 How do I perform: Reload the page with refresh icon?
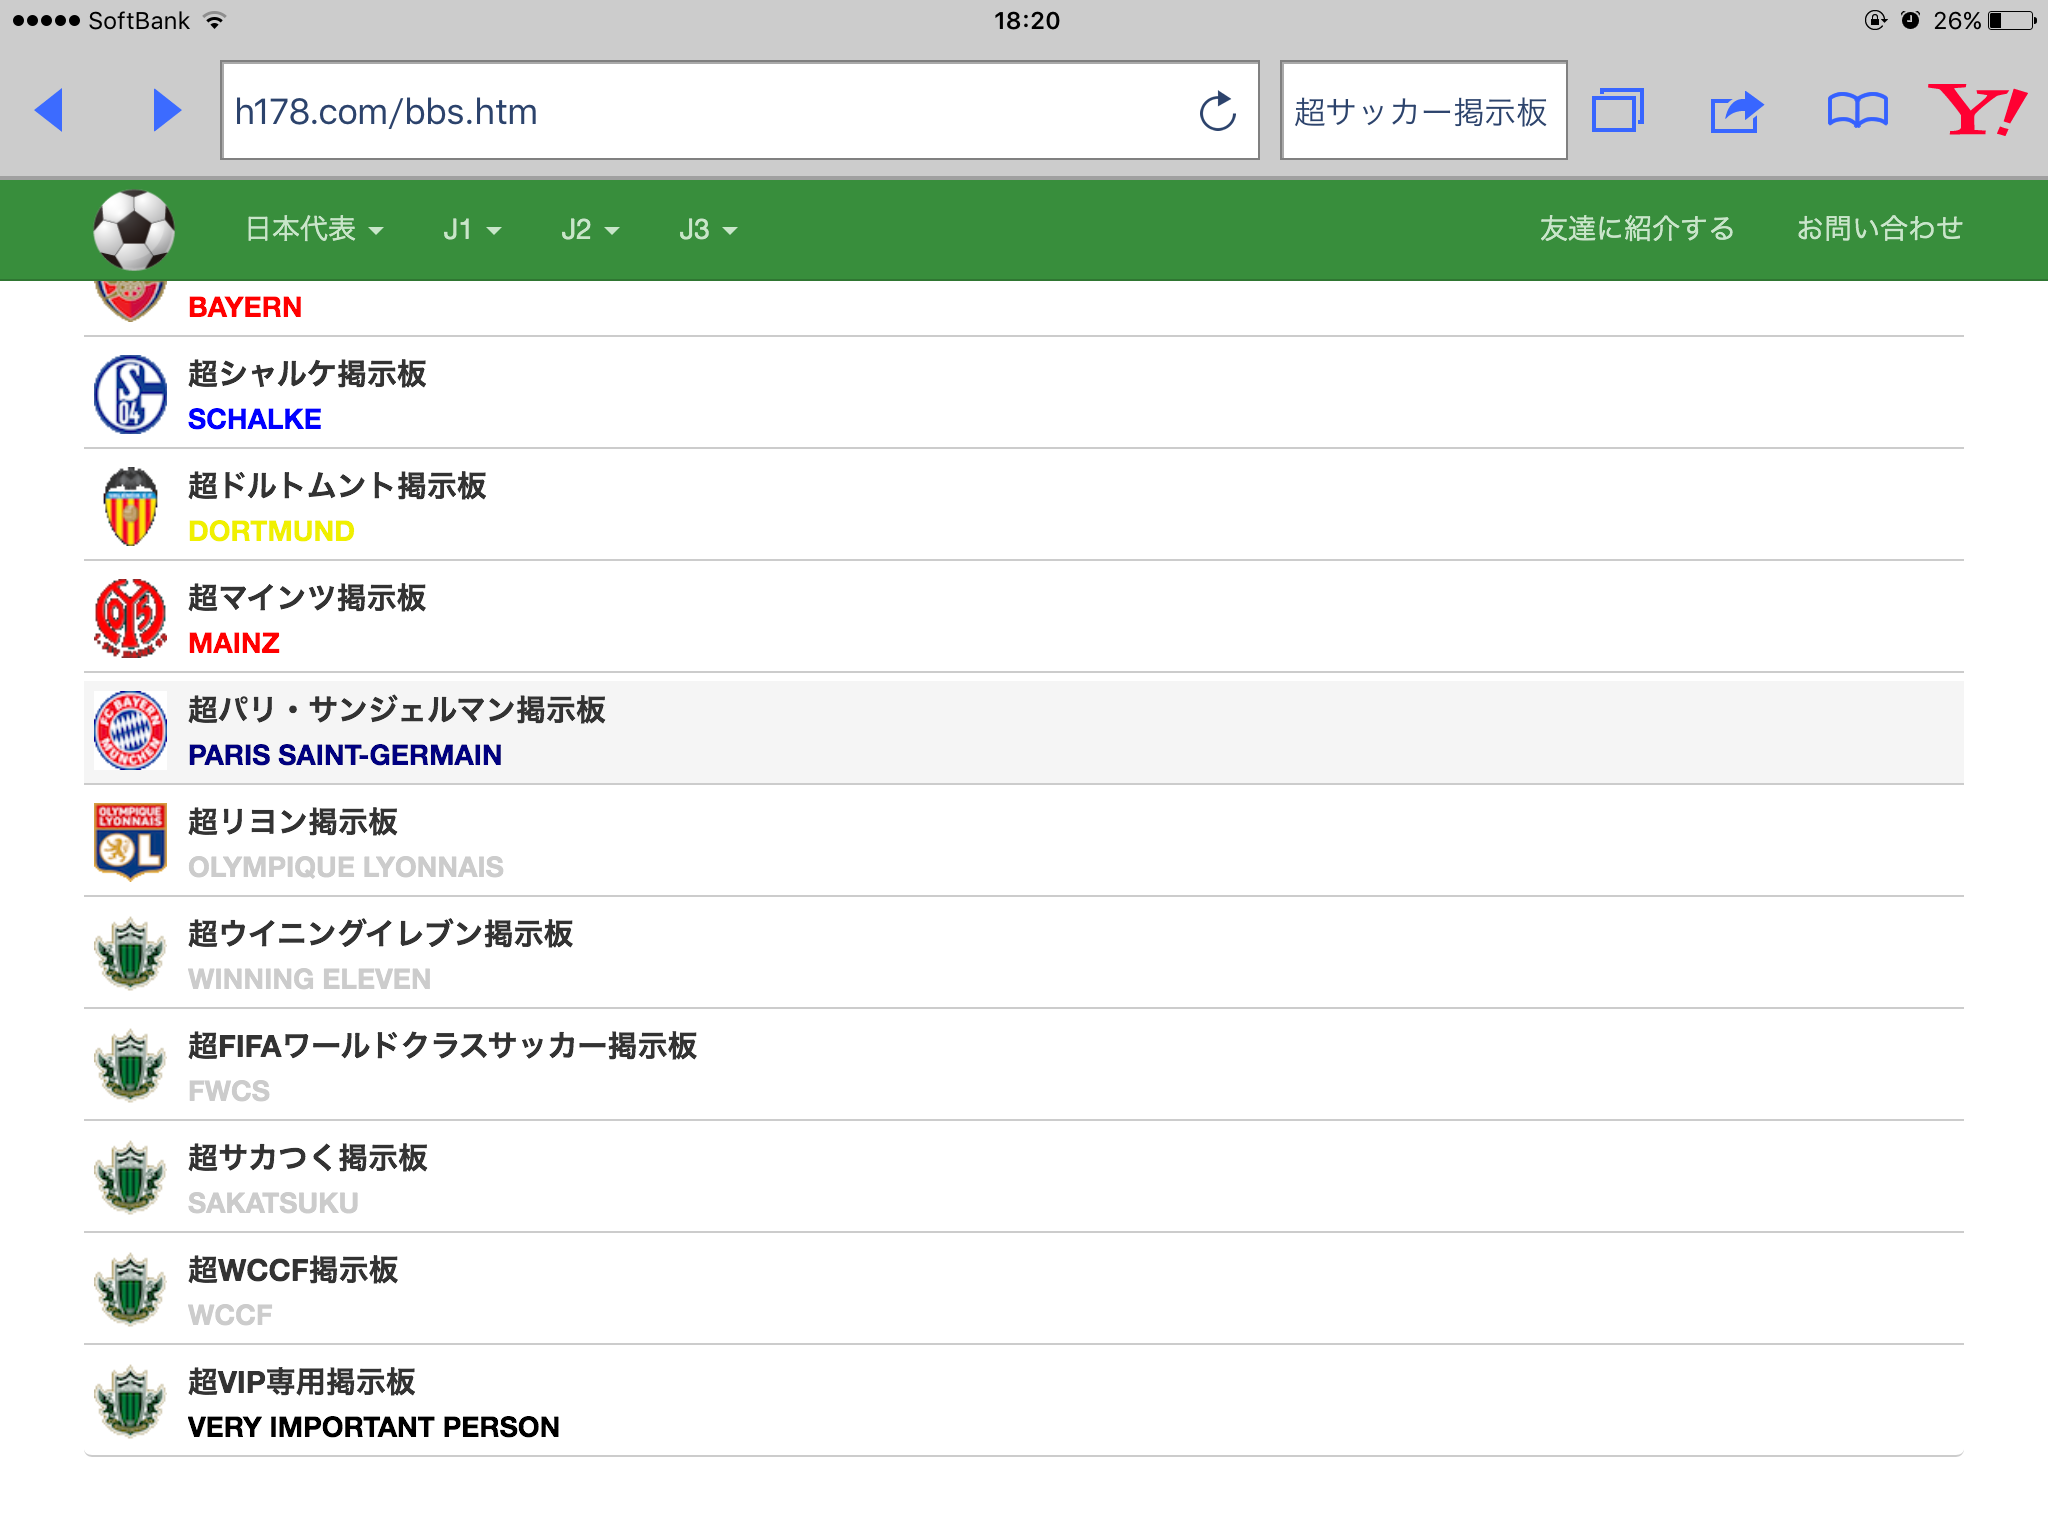point(1217,112)
